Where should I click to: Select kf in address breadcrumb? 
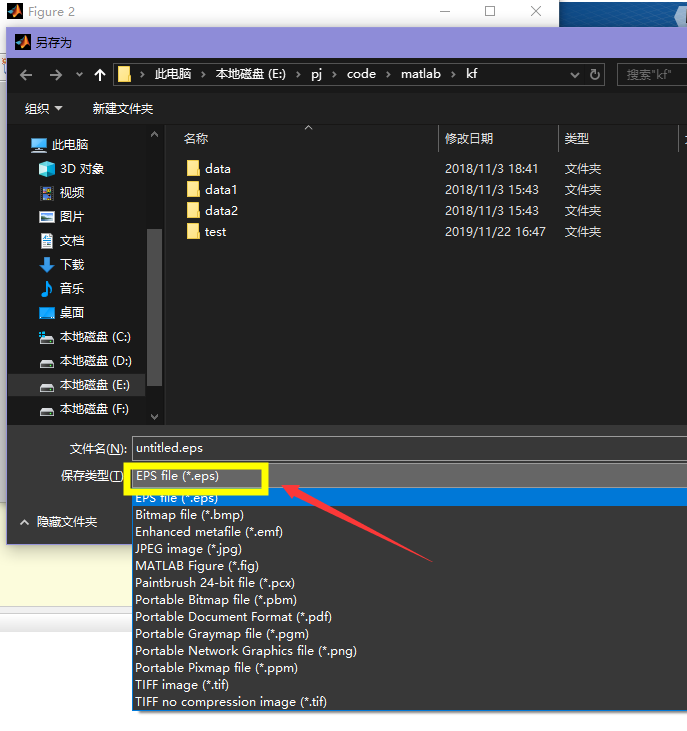pyautogui.click(x=472, y=74)
